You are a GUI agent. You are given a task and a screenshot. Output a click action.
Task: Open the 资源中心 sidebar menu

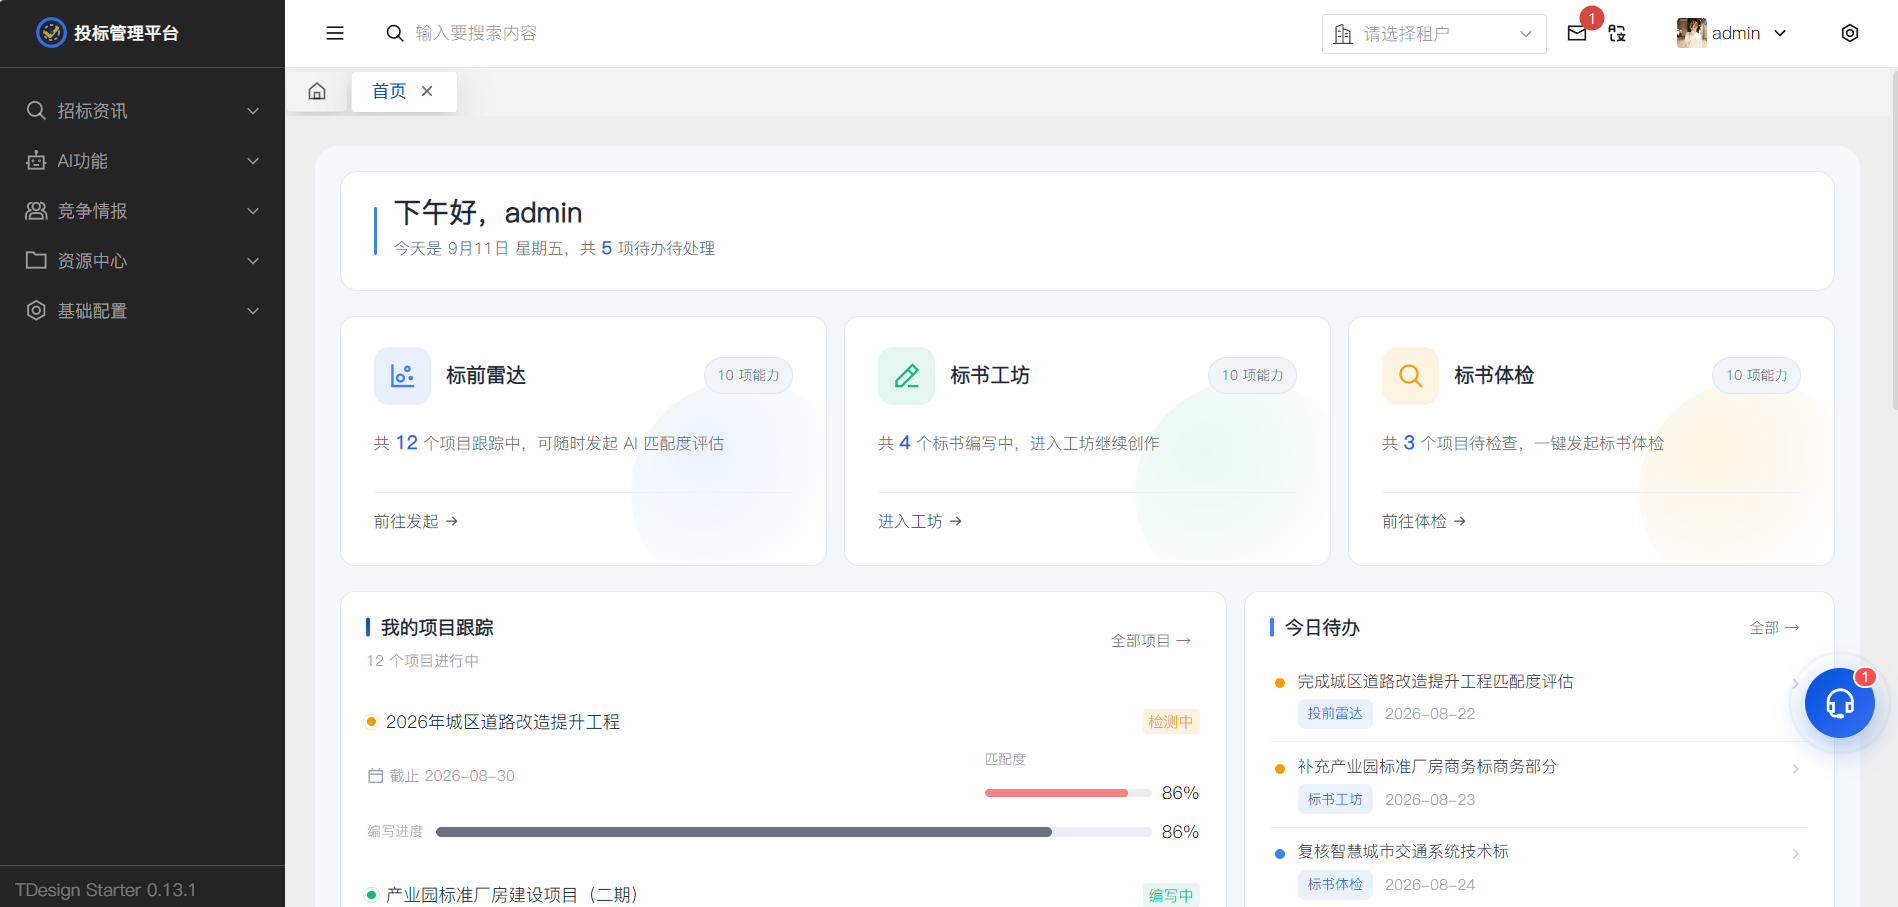coord(142,261)
